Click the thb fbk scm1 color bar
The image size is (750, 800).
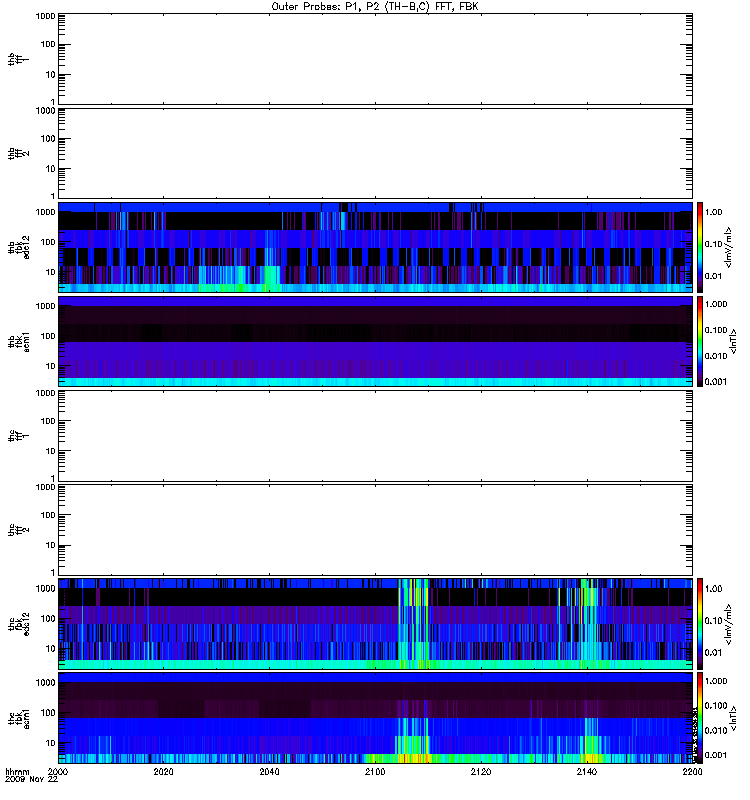tap(700, 341)
